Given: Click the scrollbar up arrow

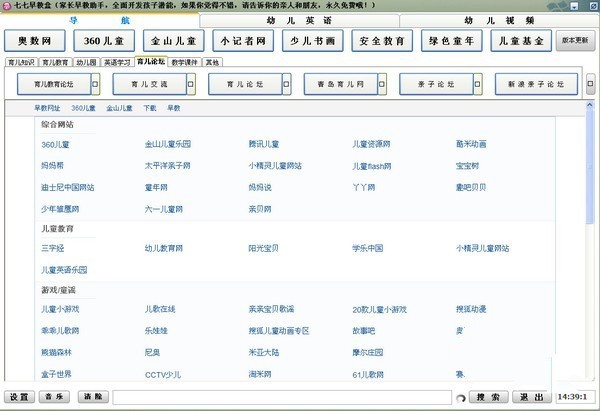Looking at the screenshot, I should point(590,104).
